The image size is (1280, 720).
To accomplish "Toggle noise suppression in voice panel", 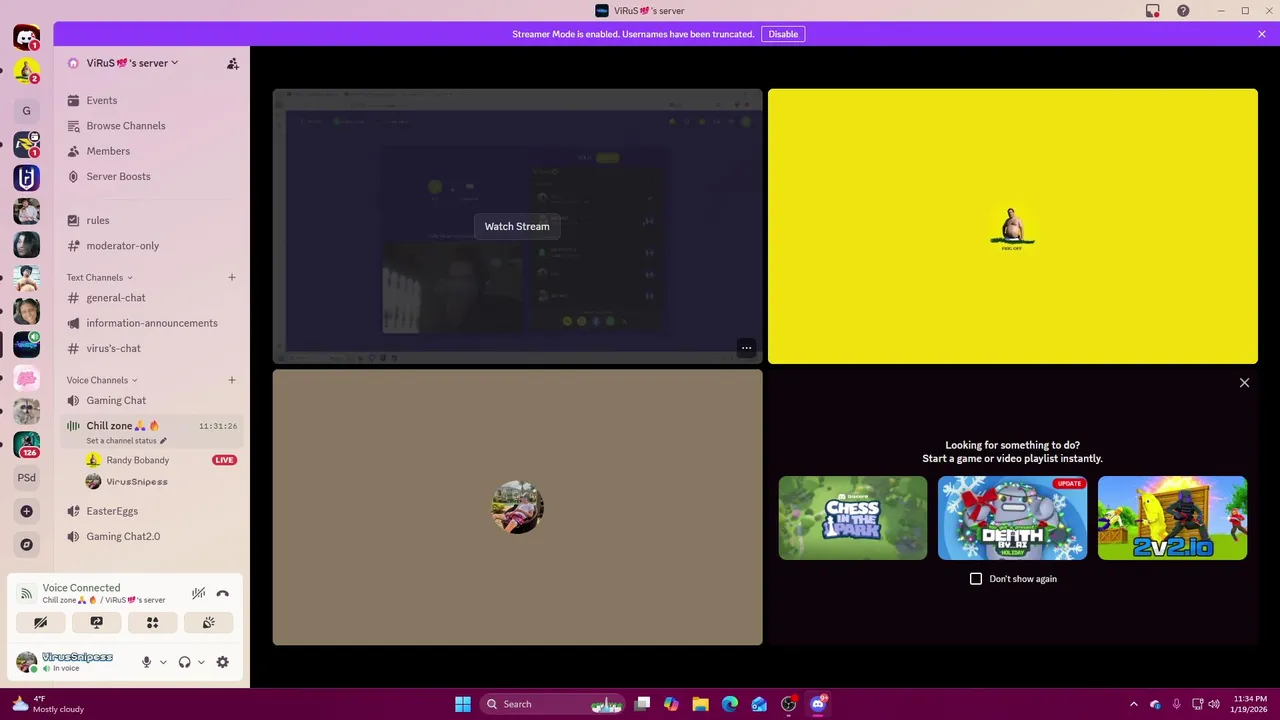I will point(198,593).
